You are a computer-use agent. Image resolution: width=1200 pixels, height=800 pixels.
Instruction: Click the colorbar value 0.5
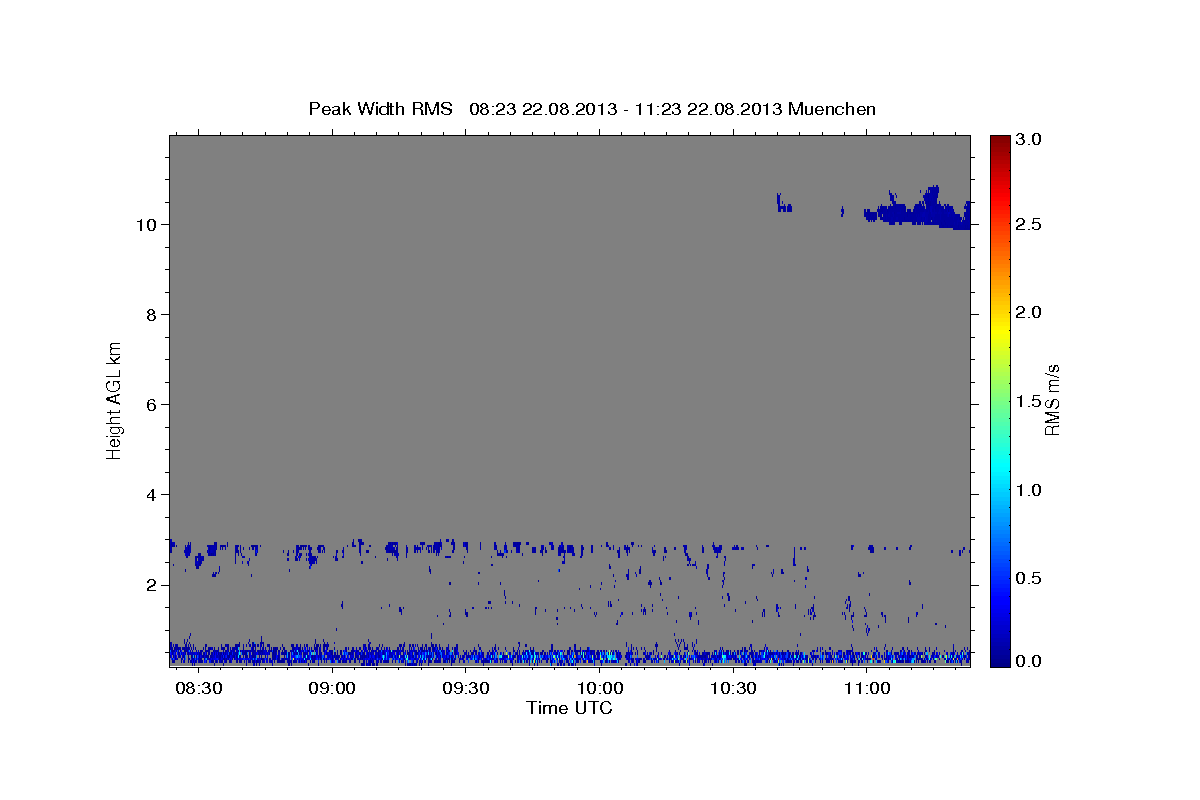1030,578
